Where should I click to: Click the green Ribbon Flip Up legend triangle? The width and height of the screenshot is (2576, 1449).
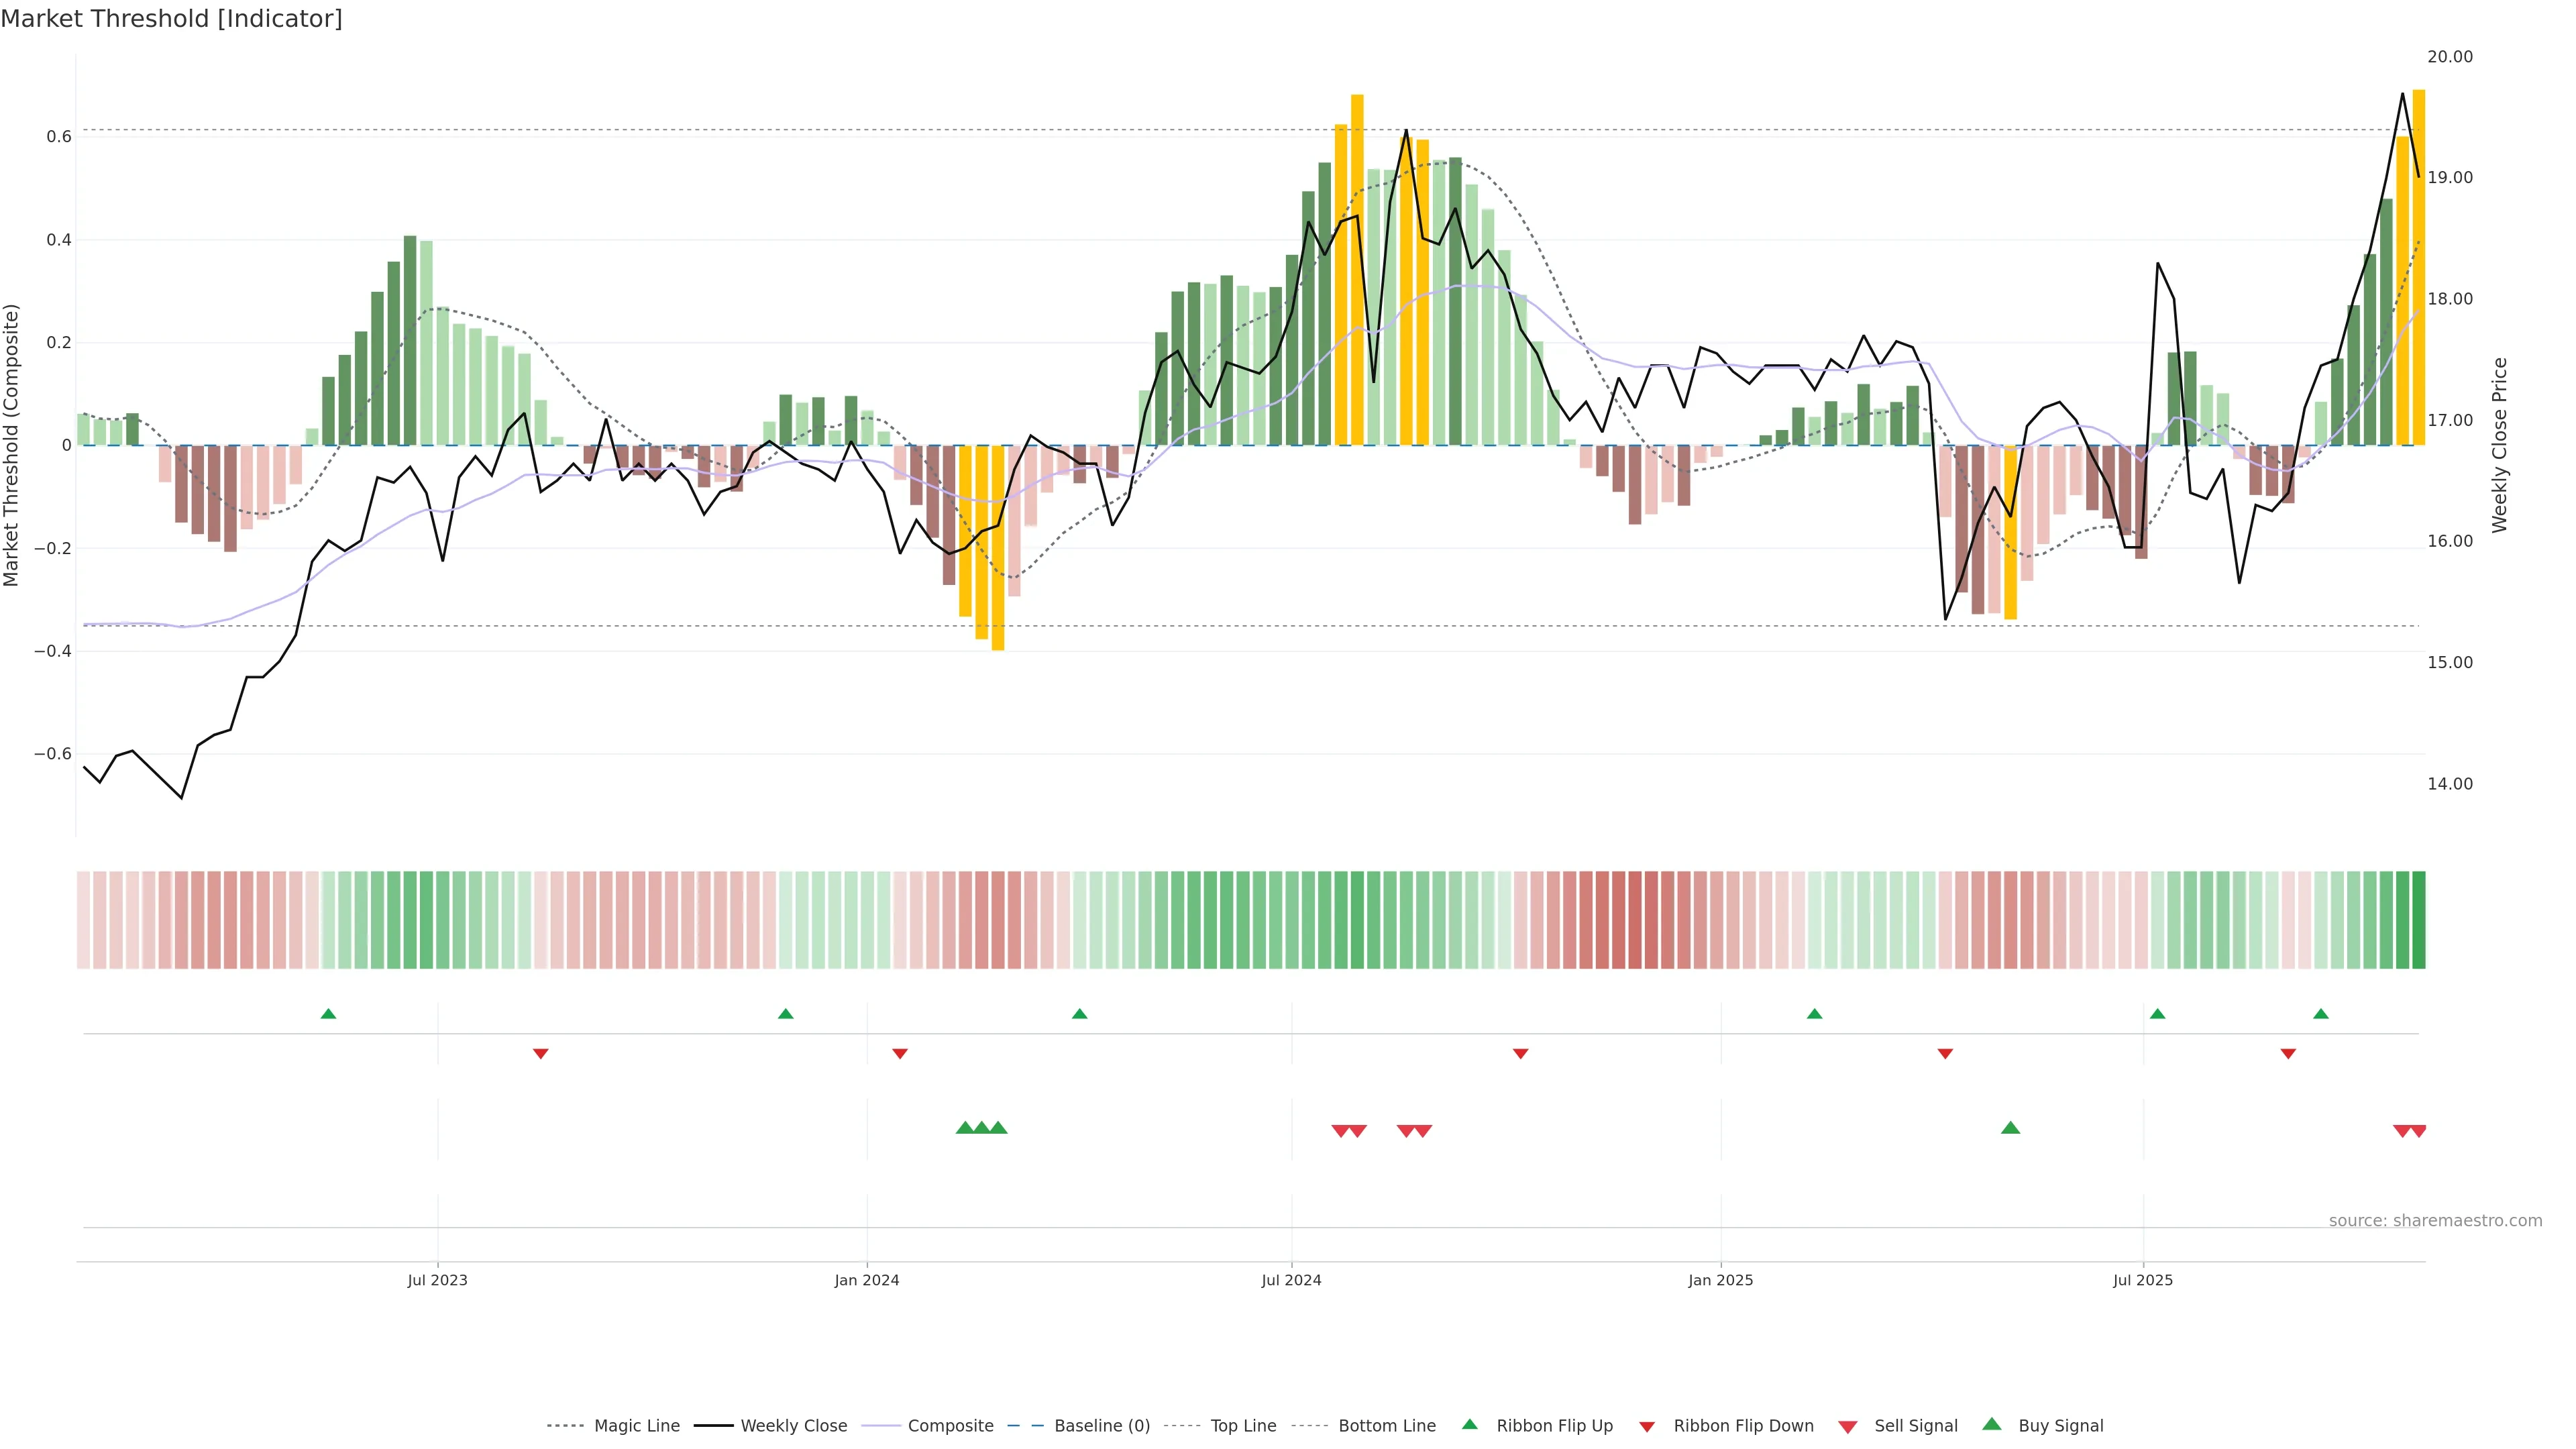(1469, 1424)
